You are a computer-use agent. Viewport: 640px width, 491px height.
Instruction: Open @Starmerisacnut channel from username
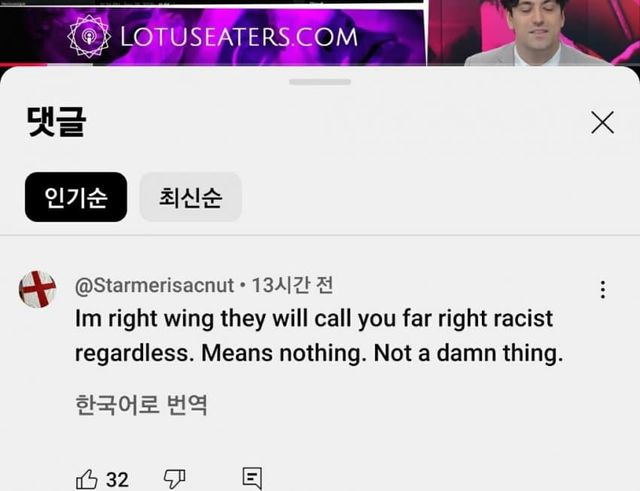point(154,285)
